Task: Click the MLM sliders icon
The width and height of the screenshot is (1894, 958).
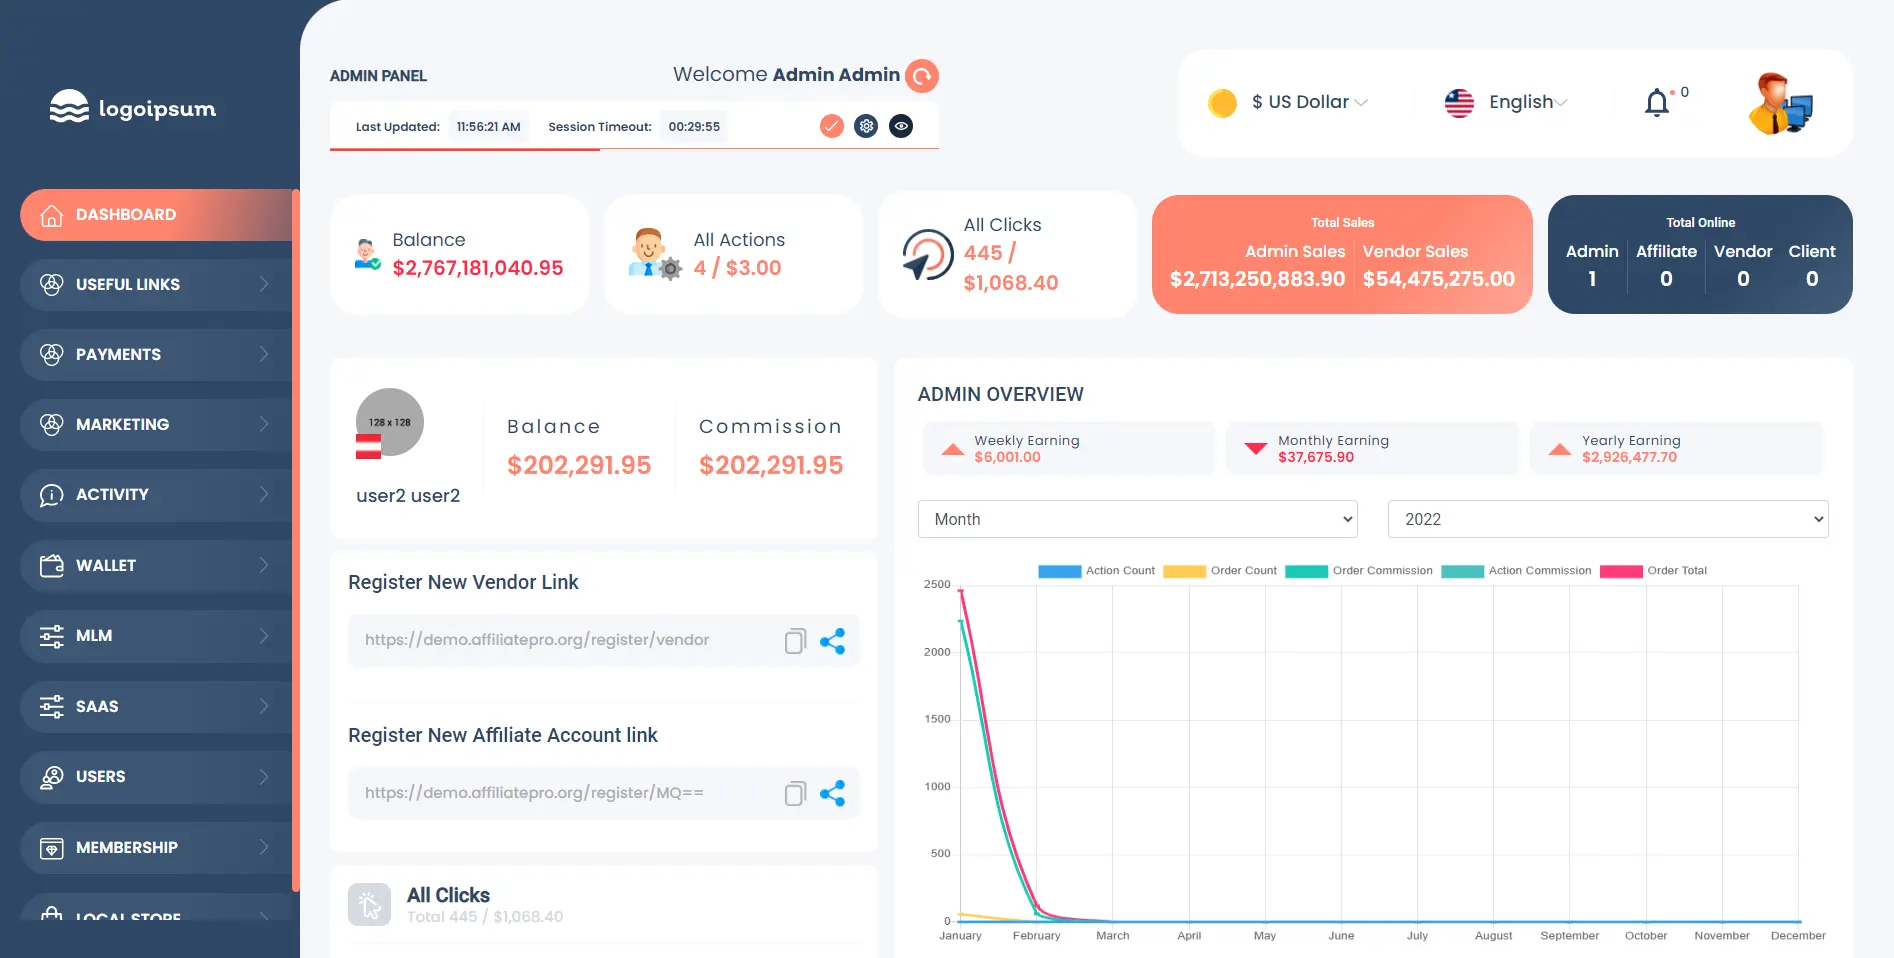Action: coord(52,636)
